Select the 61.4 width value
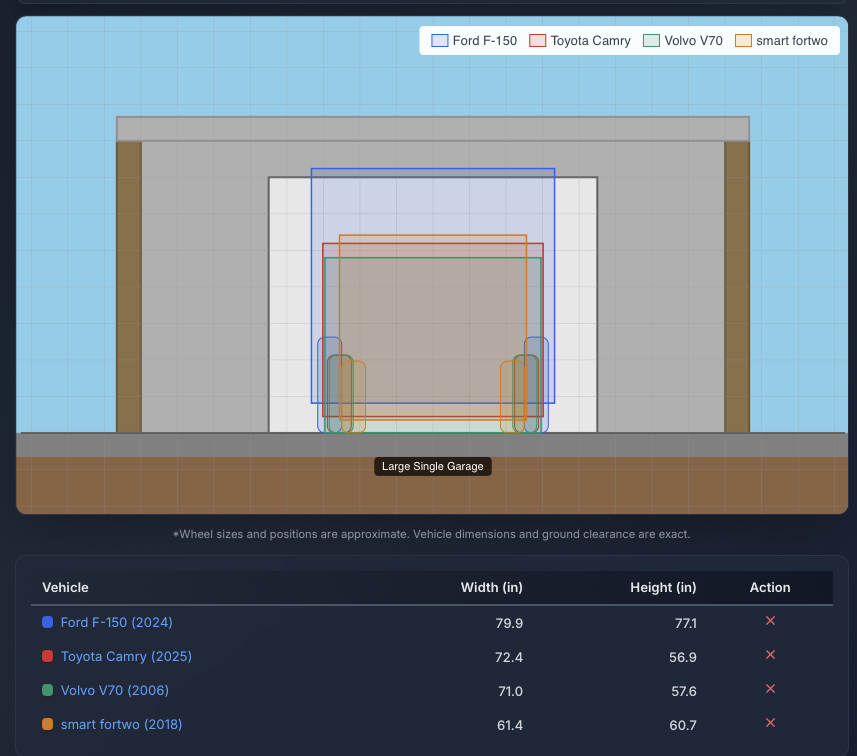857x756 pixels. click(x=510, y=725)
